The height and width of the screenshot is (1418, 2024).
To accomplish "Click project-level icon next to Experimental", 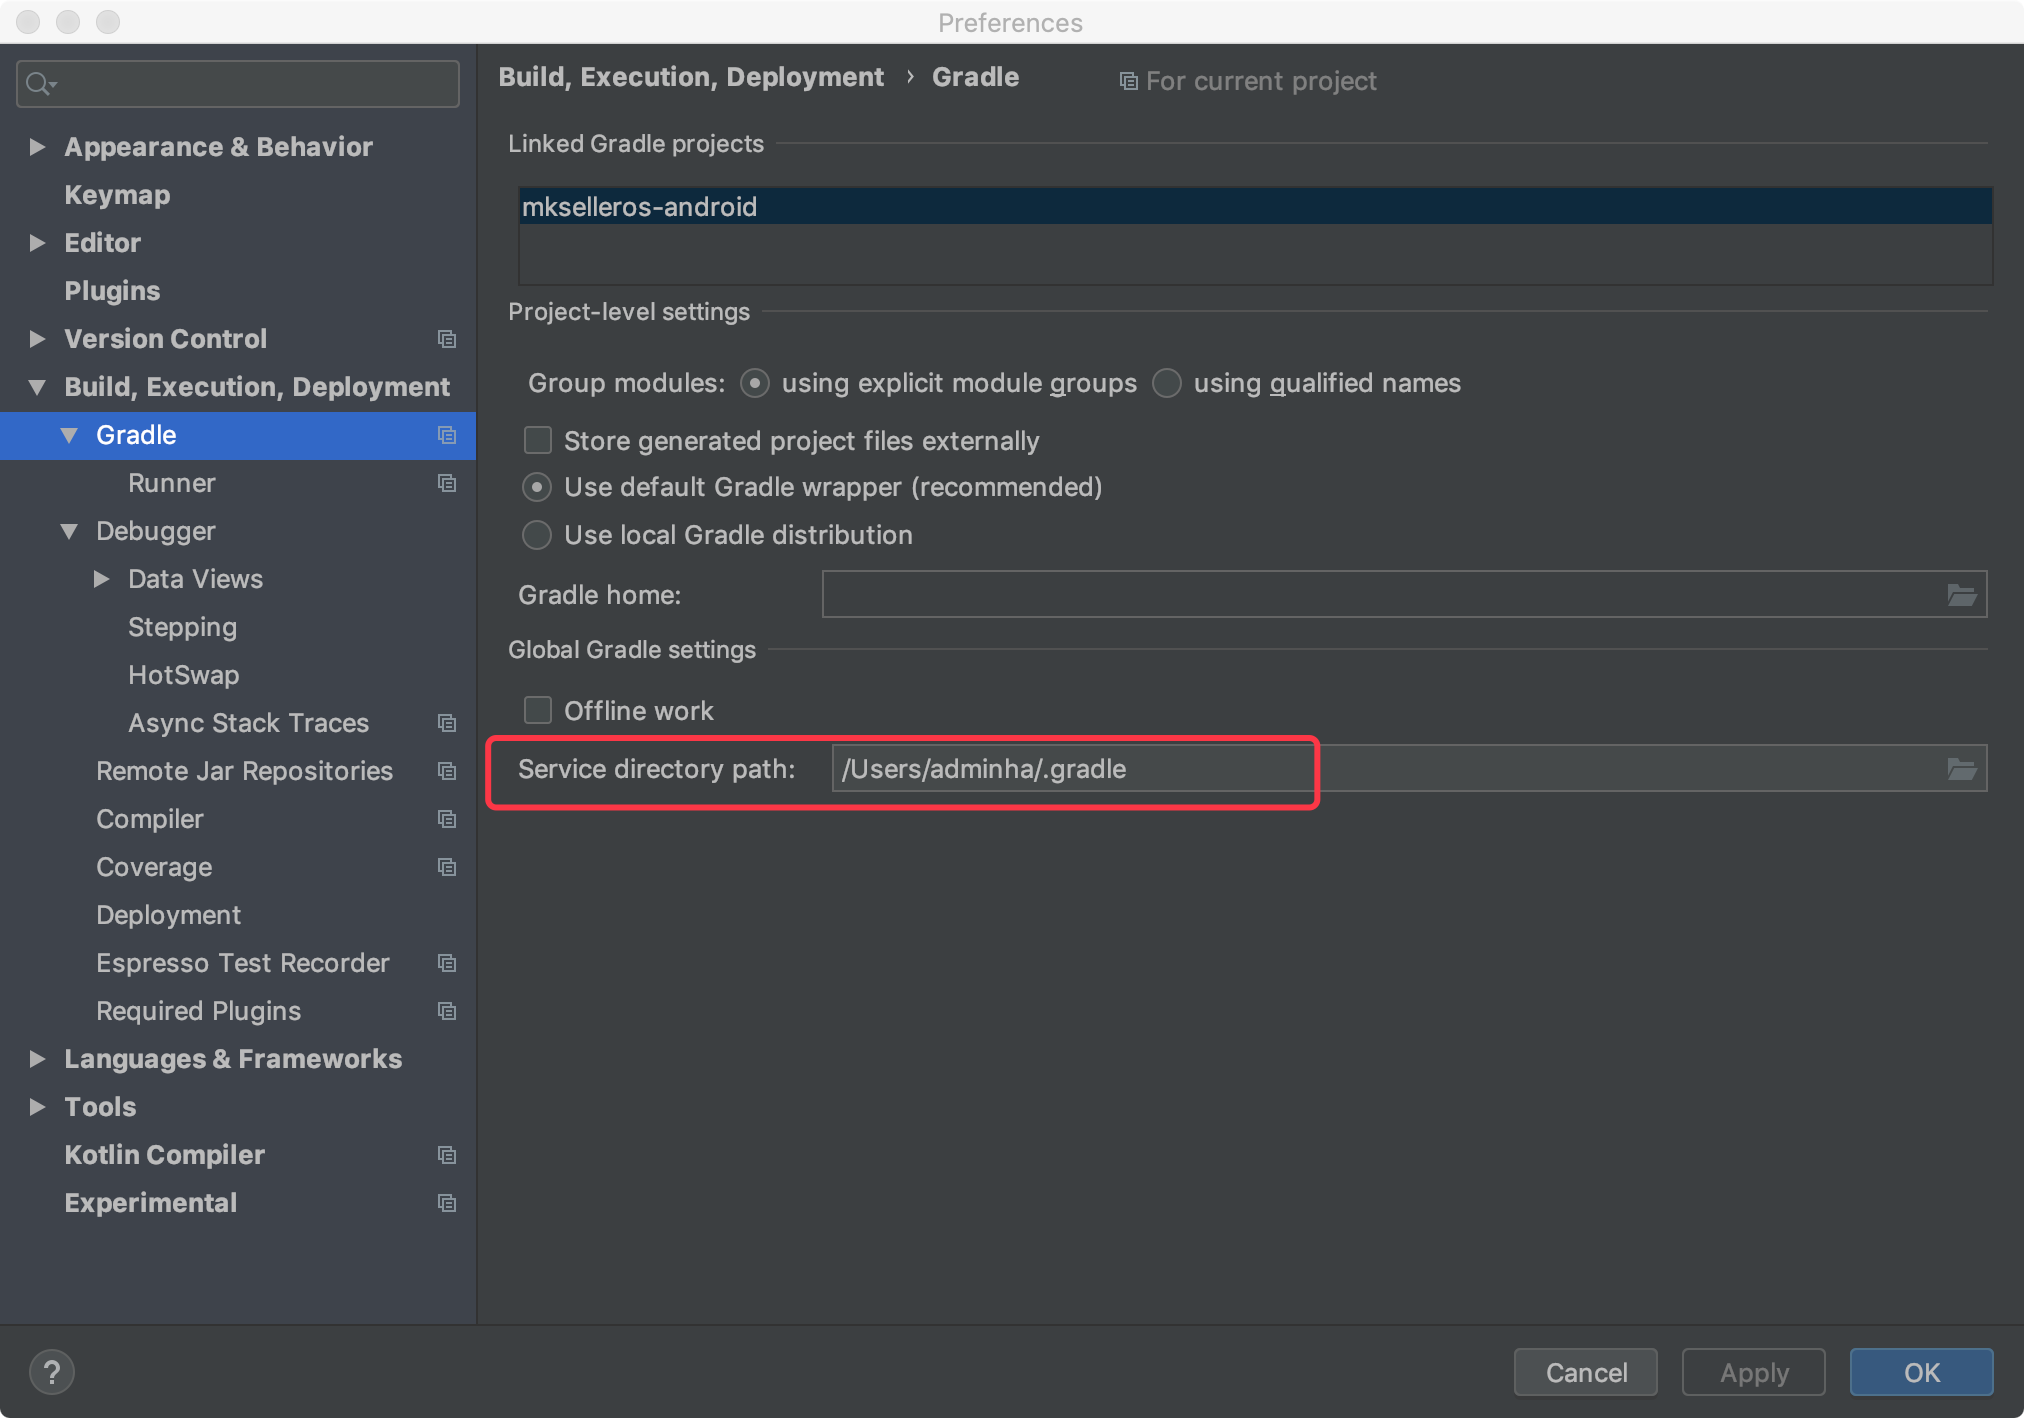I will tap(447, 1203).
